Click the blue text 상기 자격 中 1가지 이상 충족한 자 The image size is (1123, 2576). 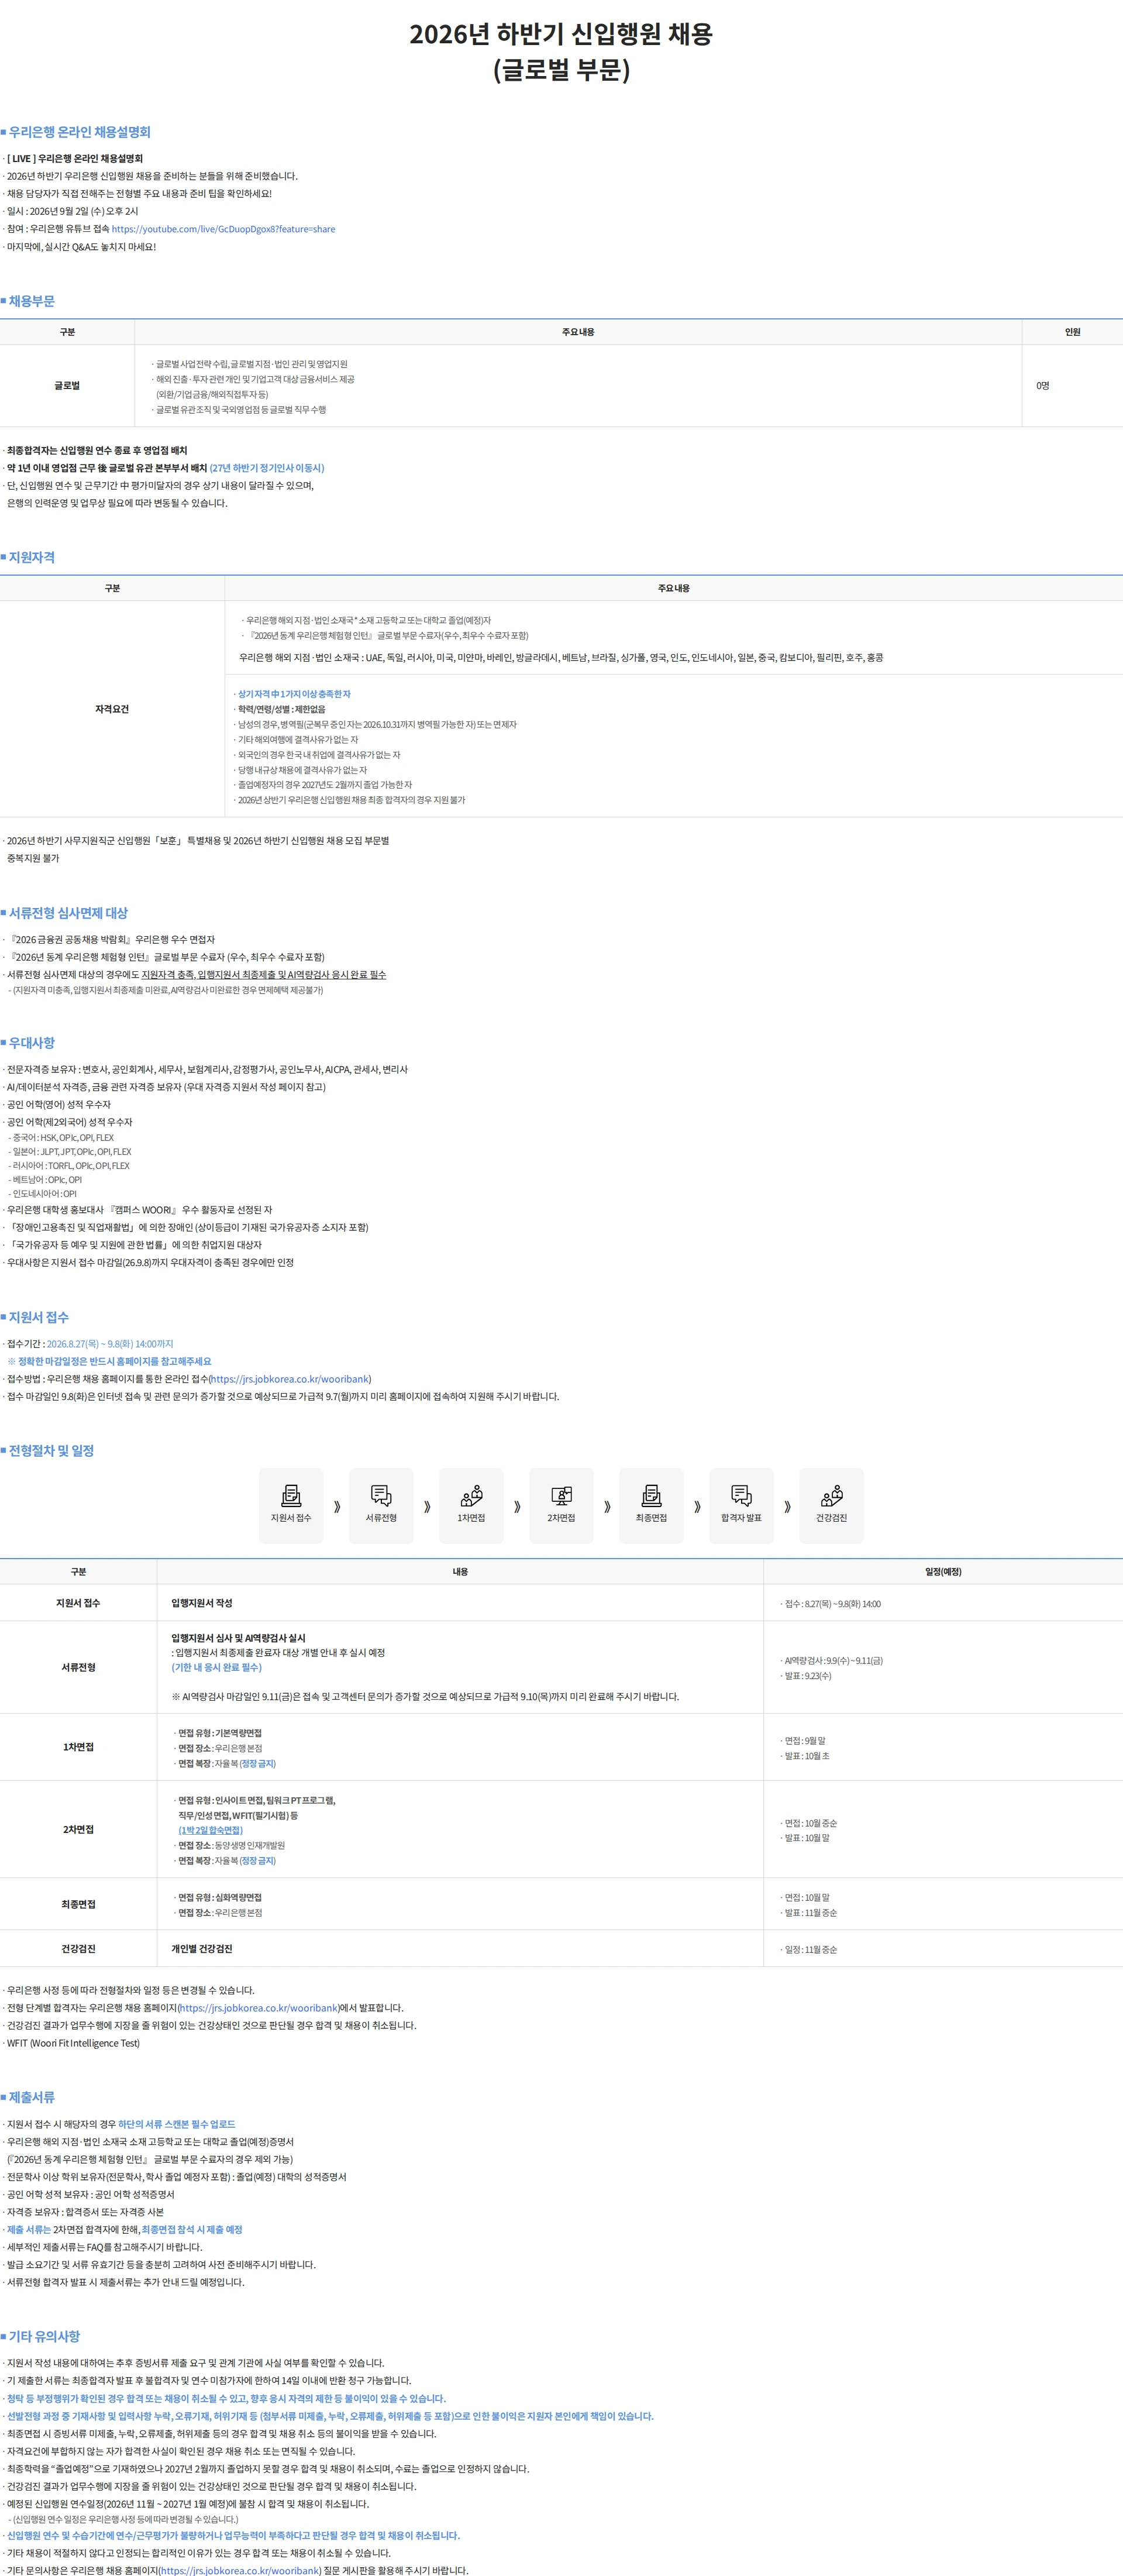[x=294, y=694]
